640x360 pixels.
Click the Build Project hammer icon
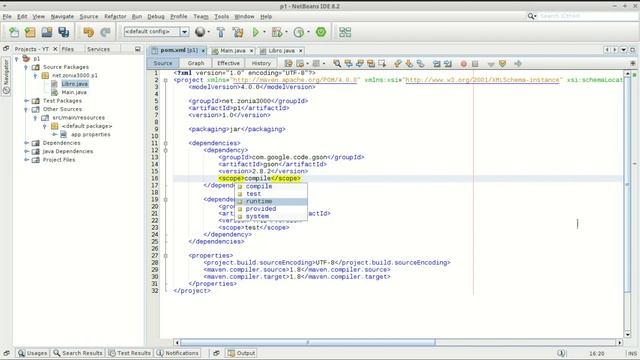[x=221, y=32]
